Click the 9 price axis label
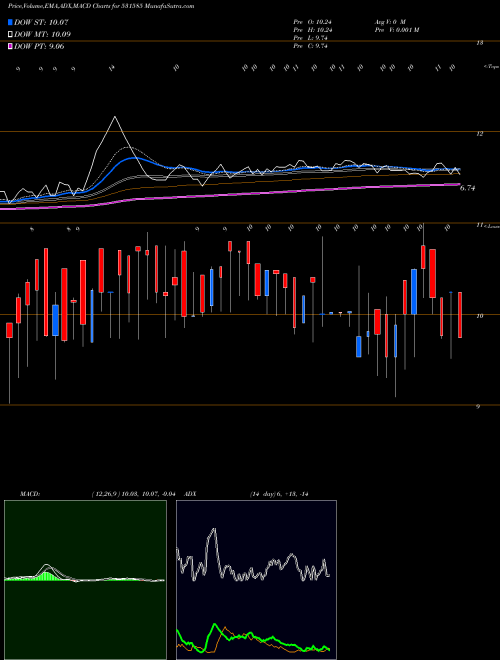The height and width of the screenshot is (660, 500). pos(478,407)
